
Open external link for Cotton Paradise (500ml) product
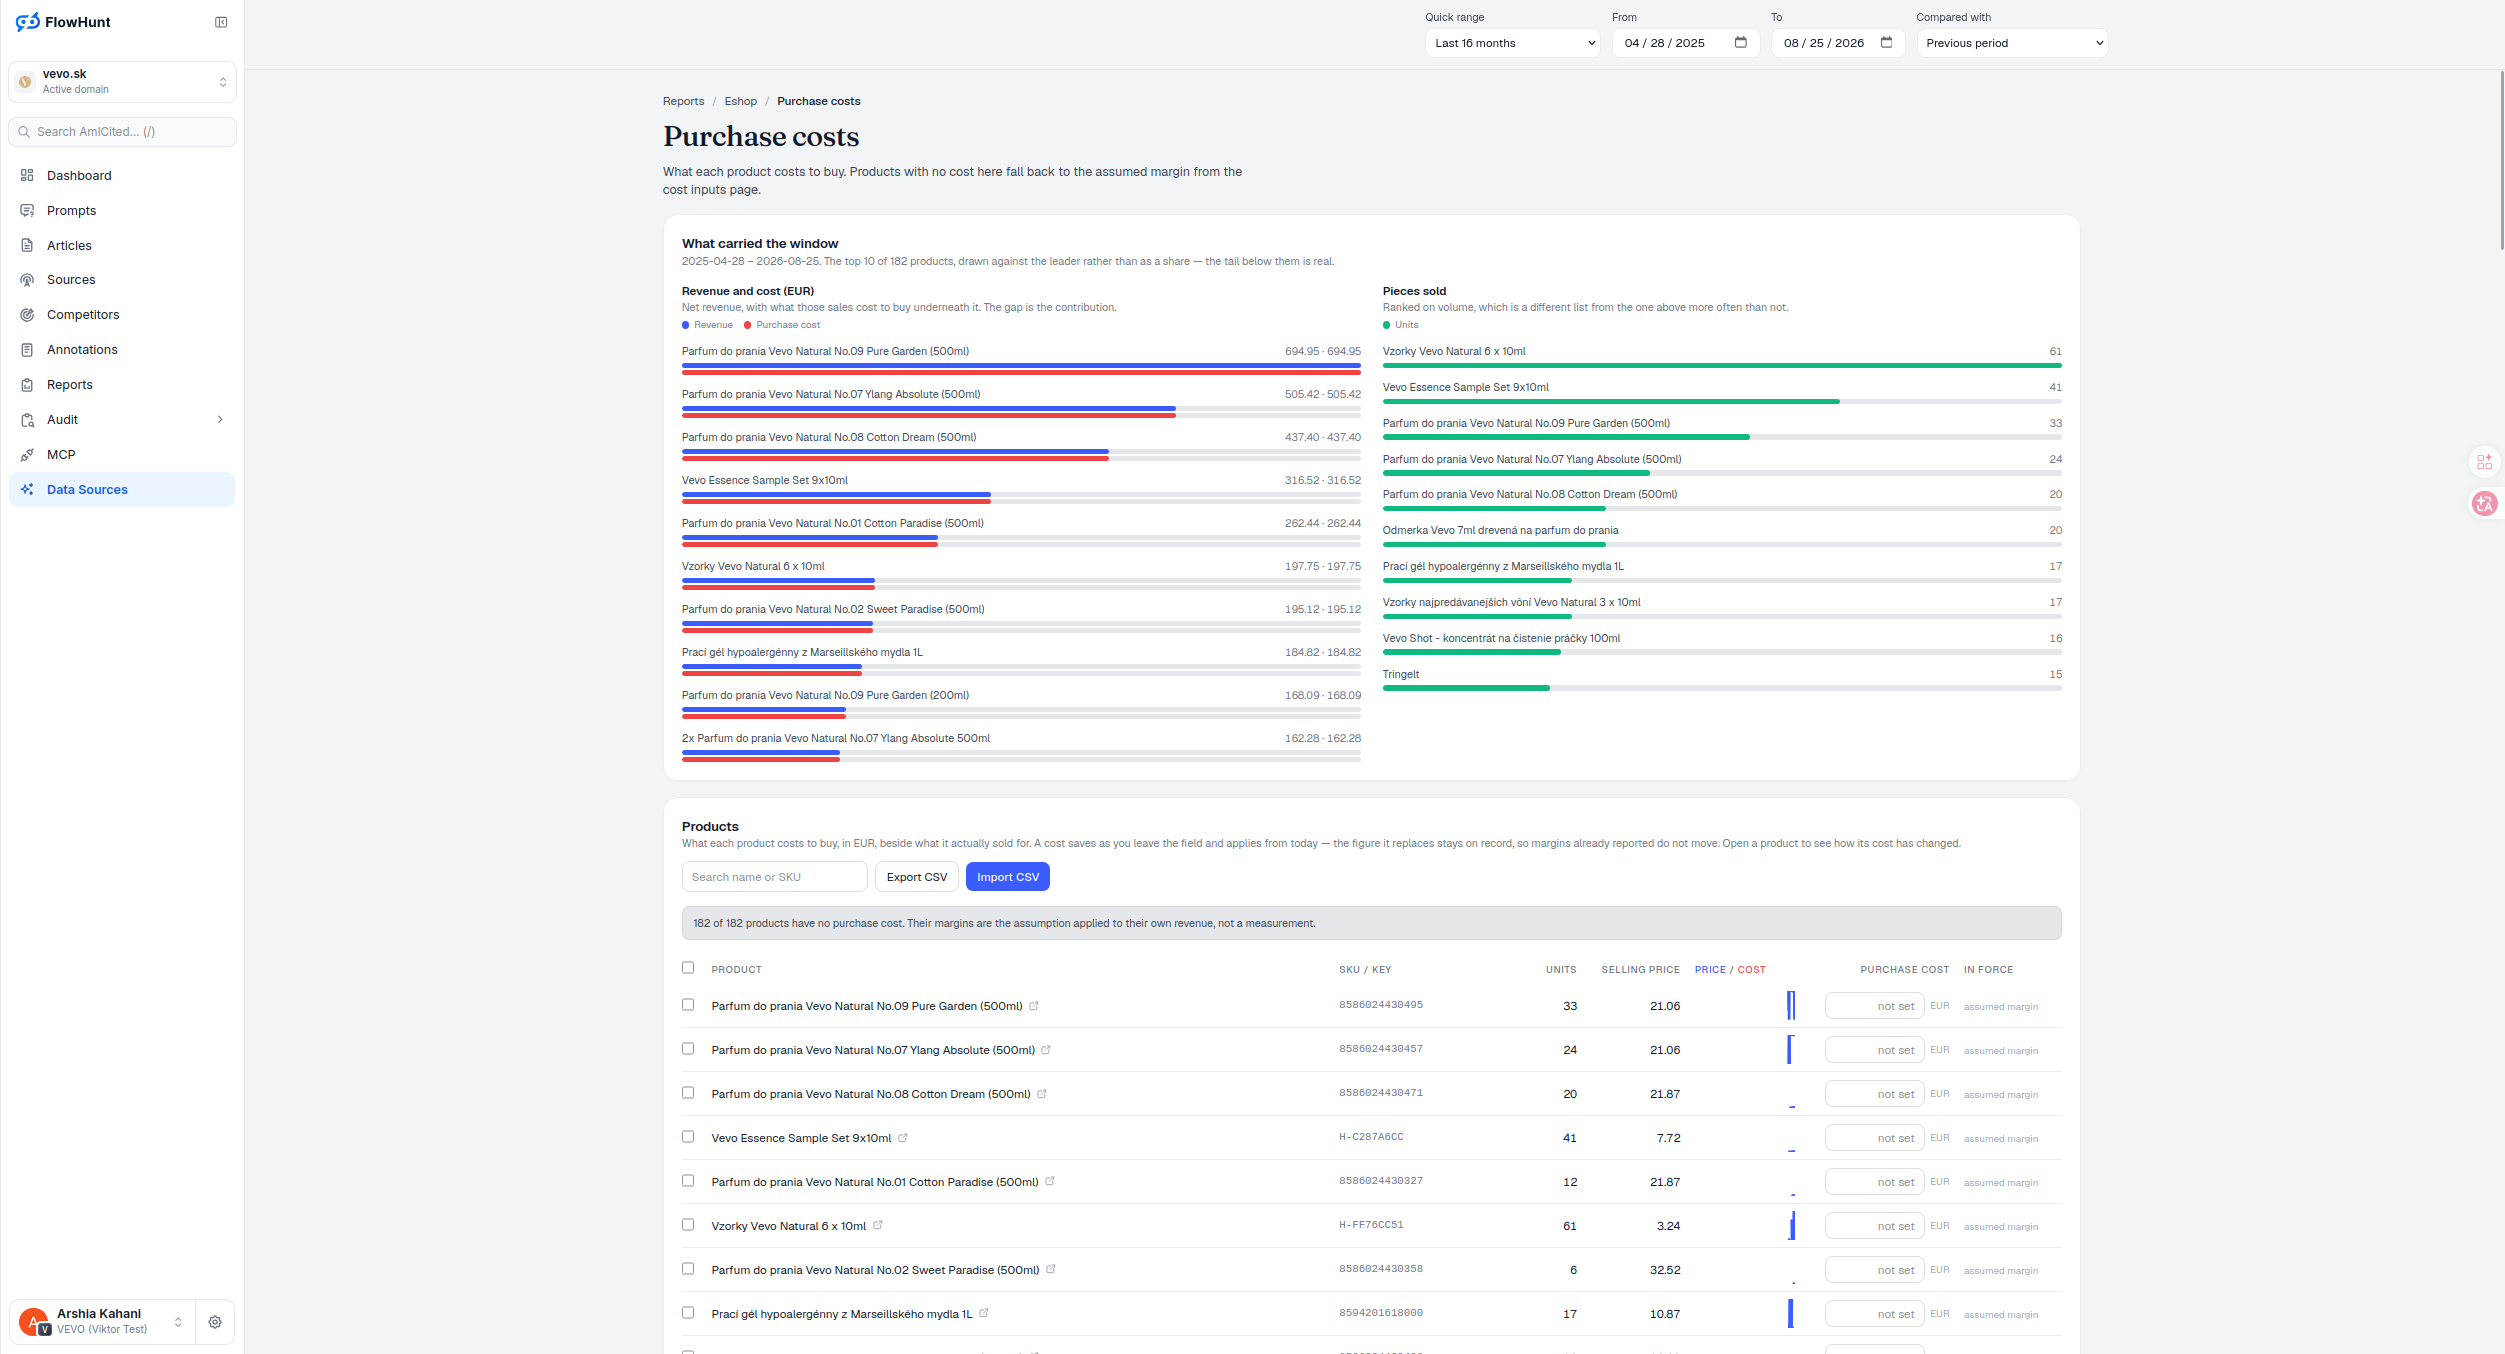point(1050,1182)
